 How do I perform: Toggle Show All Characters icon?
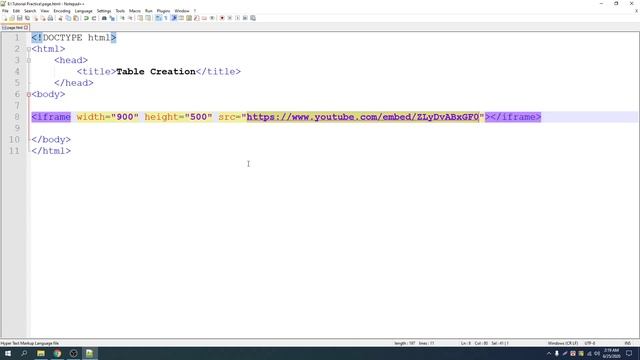click(x=166, y=18)
